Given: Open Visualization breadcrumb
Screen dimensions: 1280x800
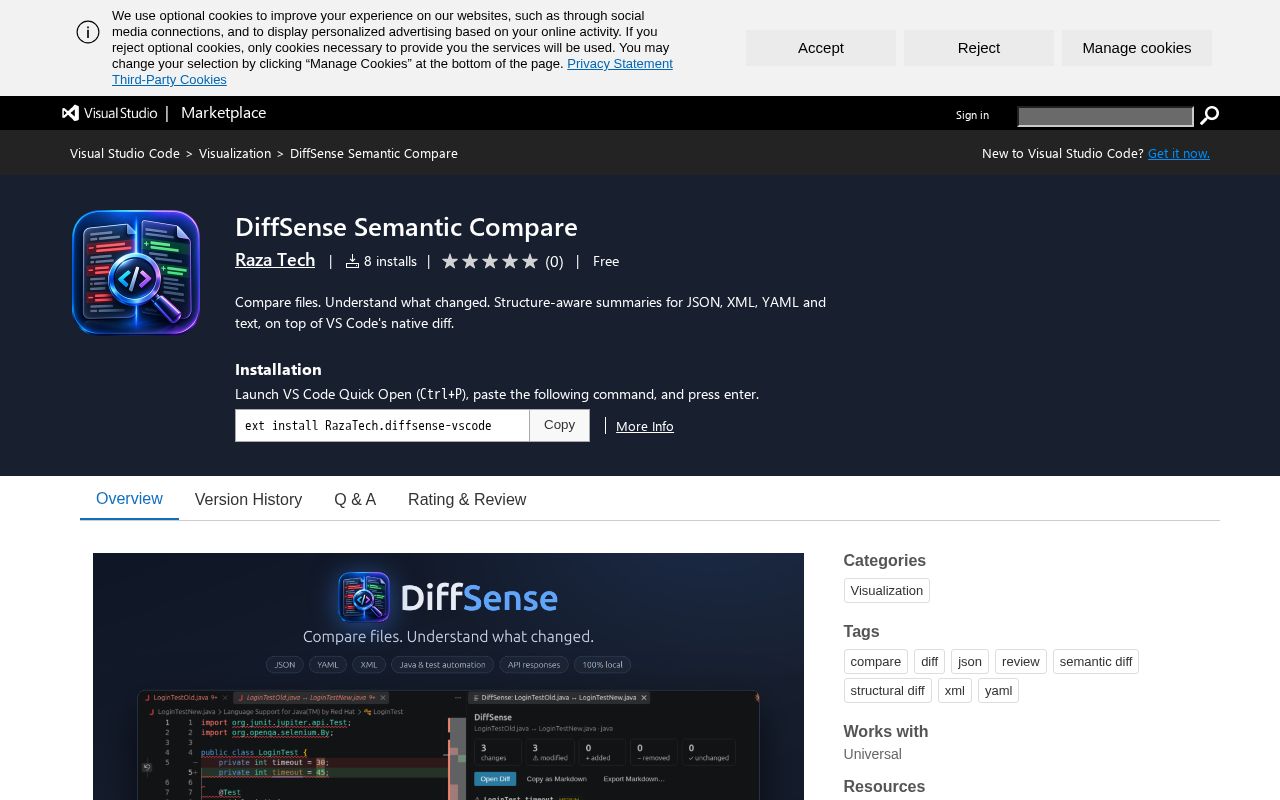Looking at the screenshot, I should 235,153.
